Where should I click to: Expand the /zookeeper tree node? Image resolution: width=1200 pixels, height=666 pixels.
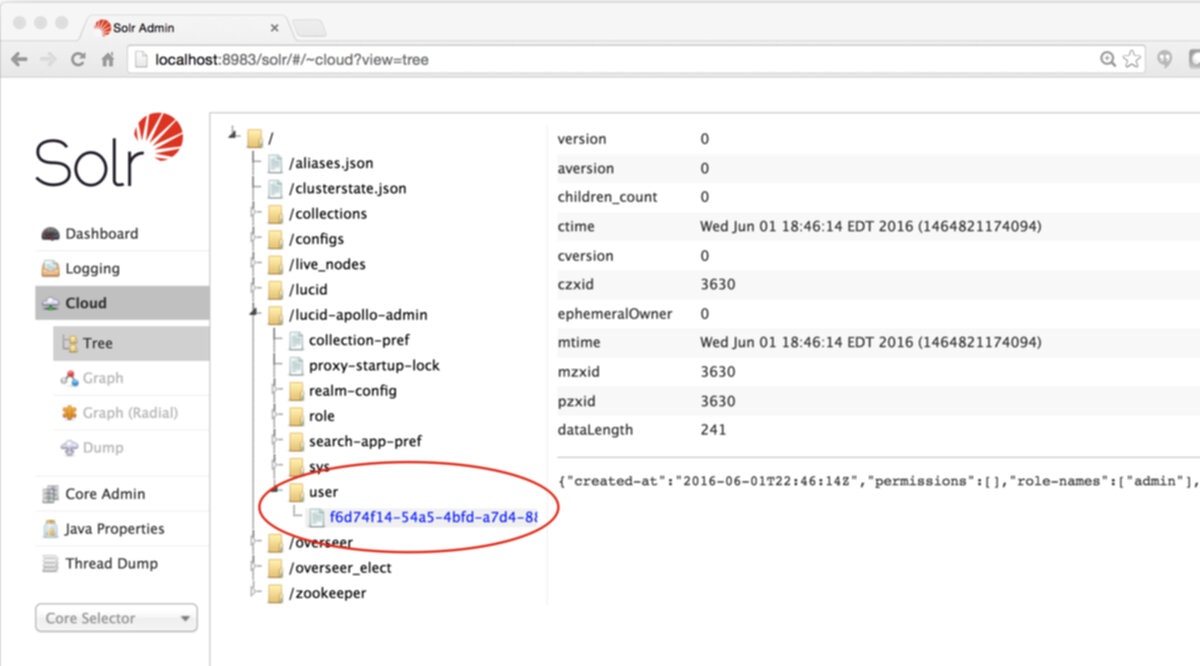click(x=254, y=593)
